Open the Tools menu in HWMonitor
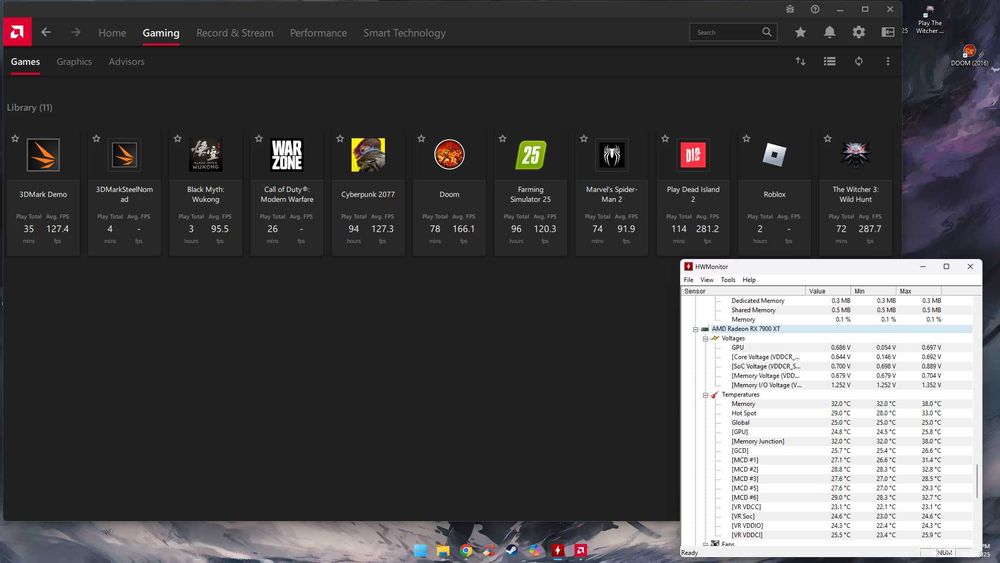 pos(728,280)
